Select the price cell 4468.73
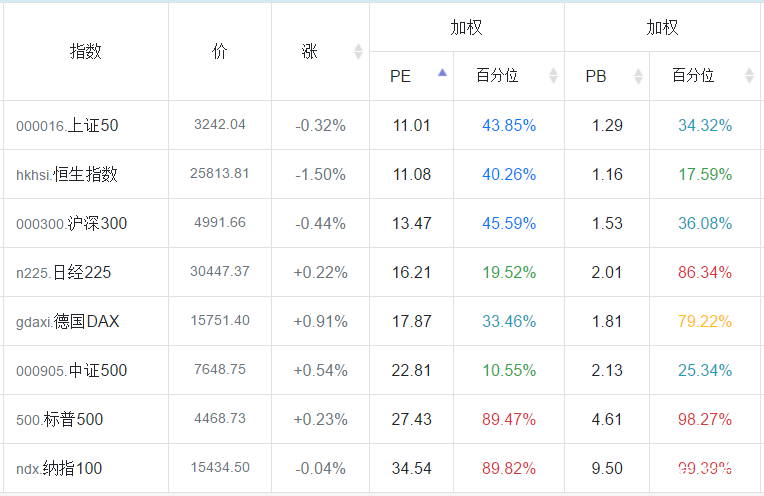Image resolution: width=764 pixels, height=496 pixels. [220, 419]
